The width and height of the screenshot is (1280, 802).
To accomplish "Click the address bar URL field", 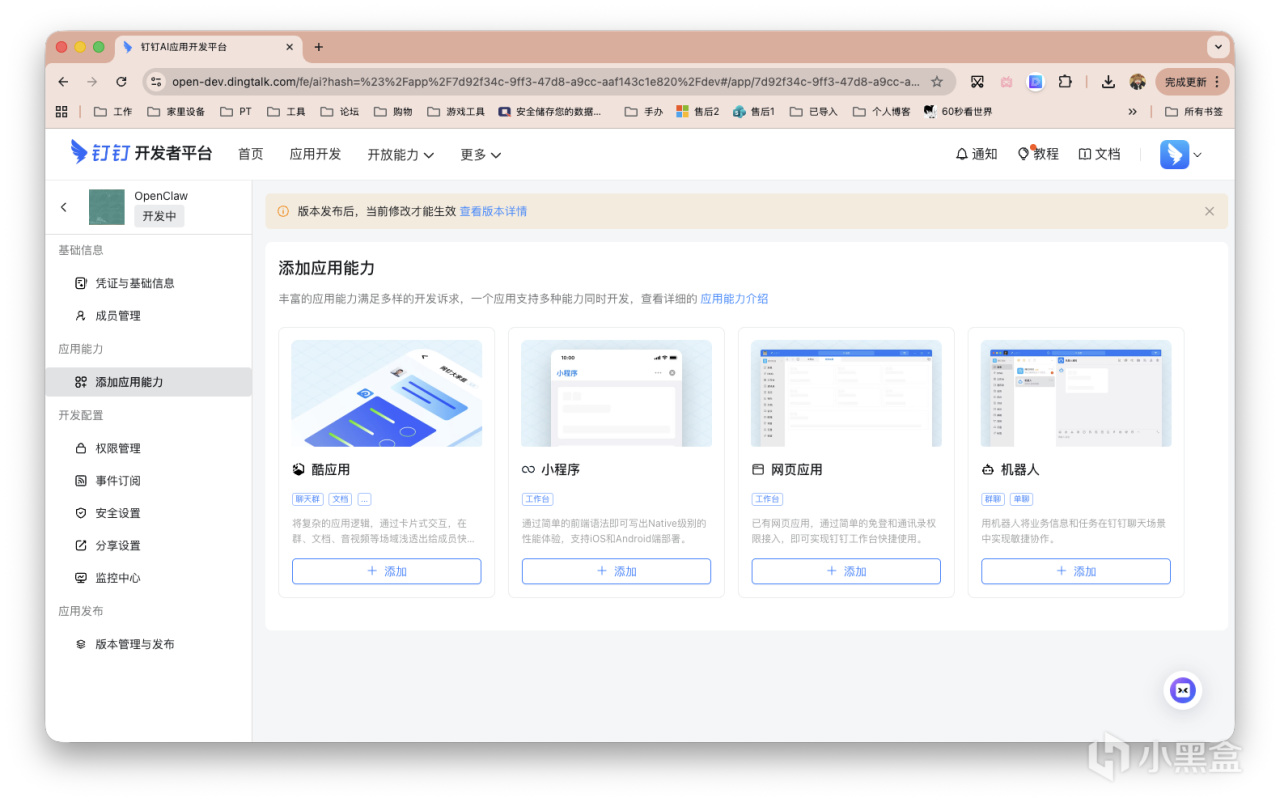I will [545, 82].
